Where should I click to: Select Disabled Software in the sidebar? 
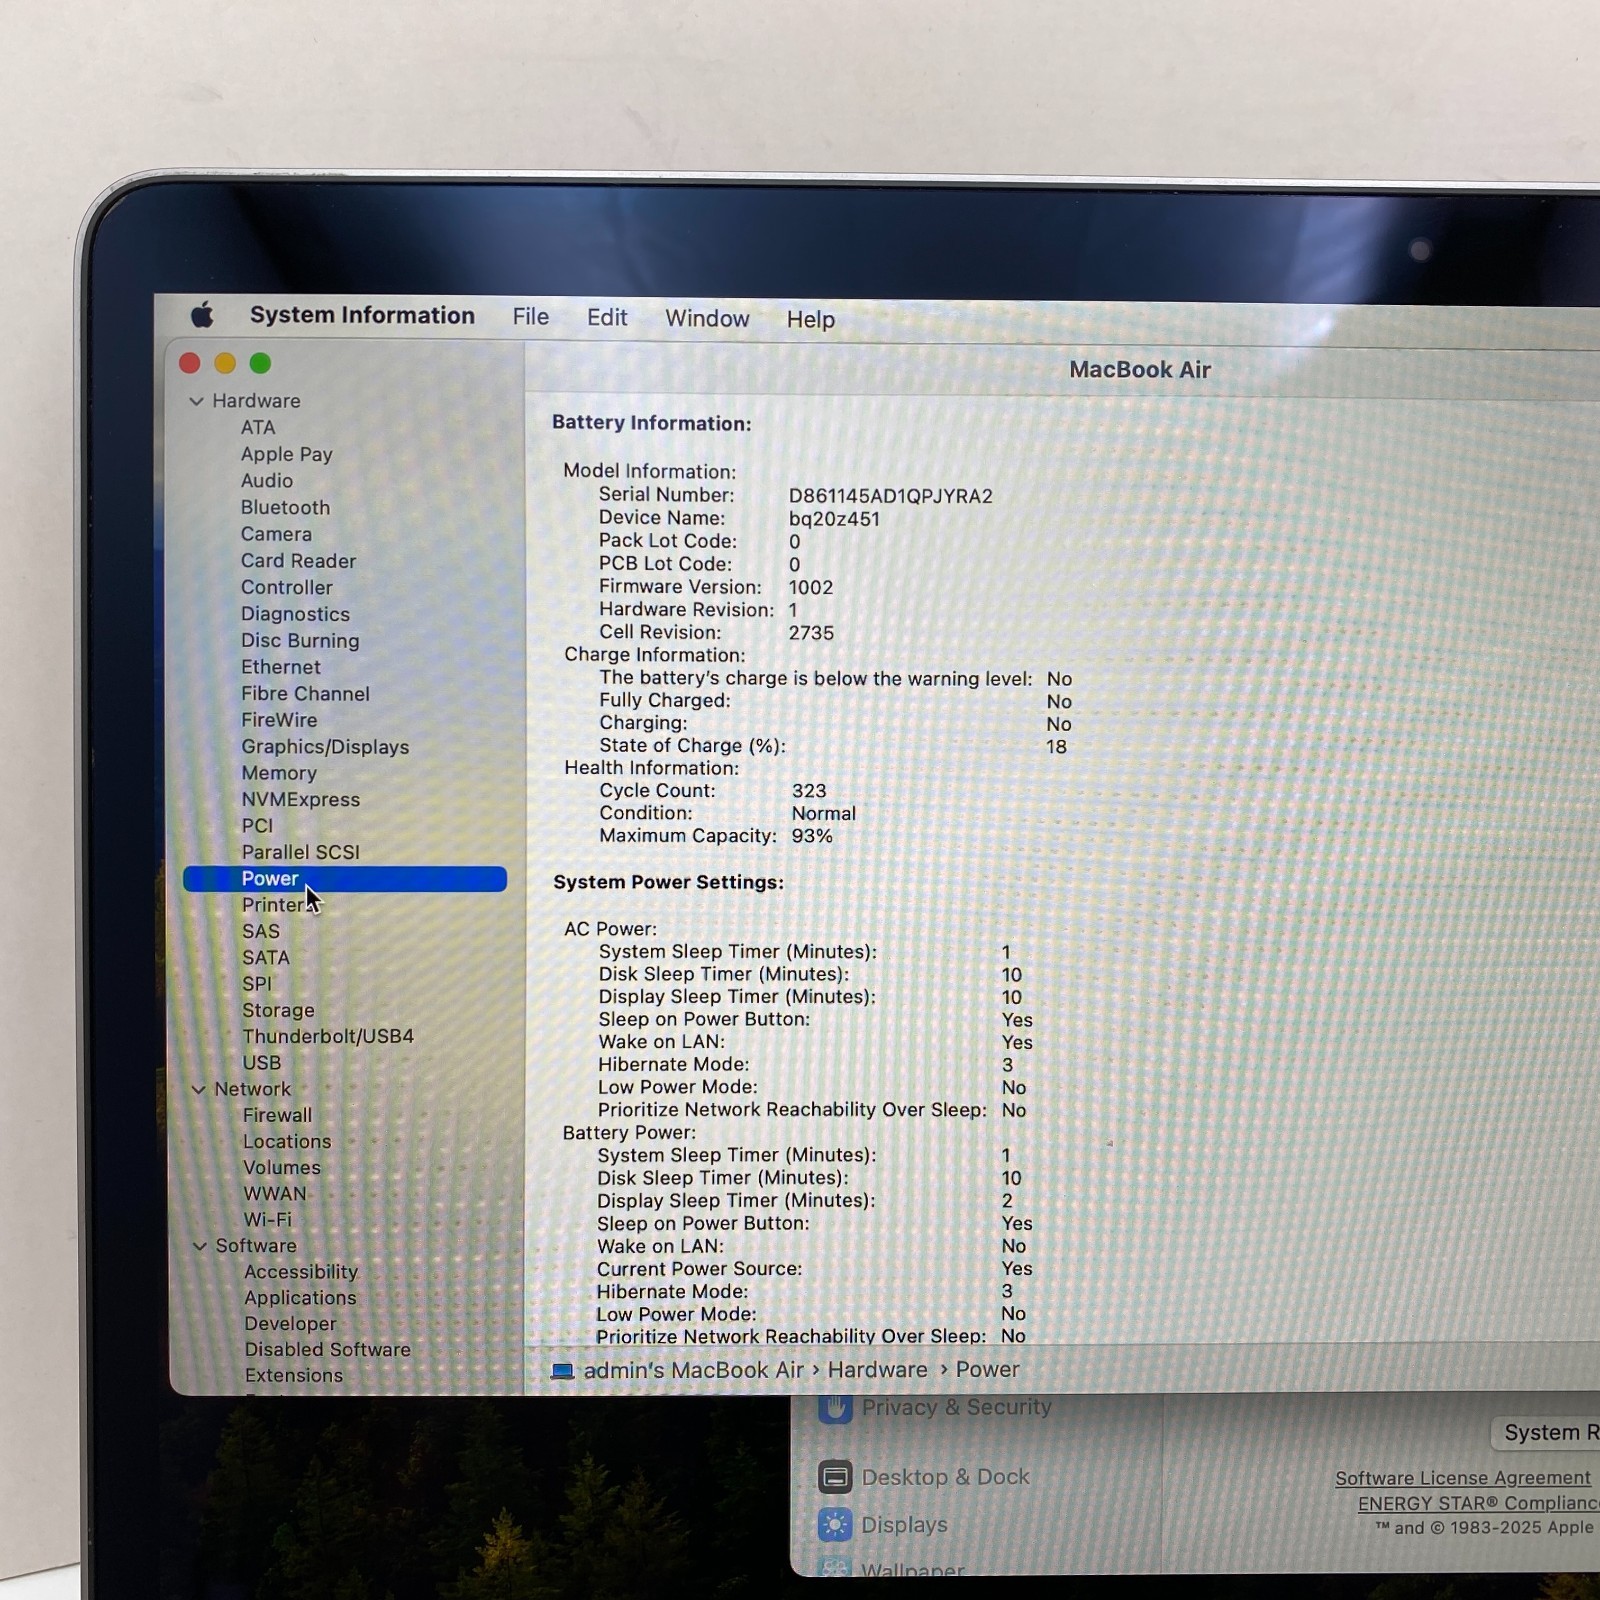coord(328,1350)
